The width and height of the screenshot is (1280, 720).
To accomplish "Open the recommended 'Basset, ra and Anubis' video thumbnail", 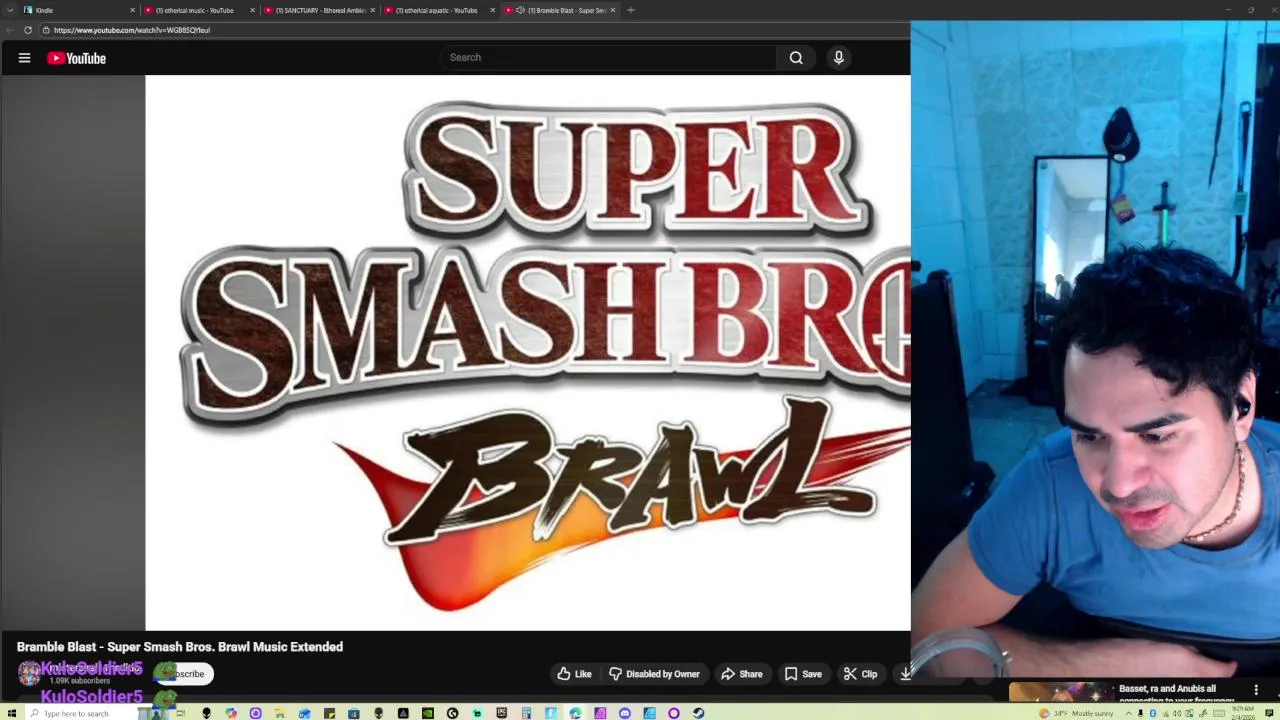I will click(1060, 692).
